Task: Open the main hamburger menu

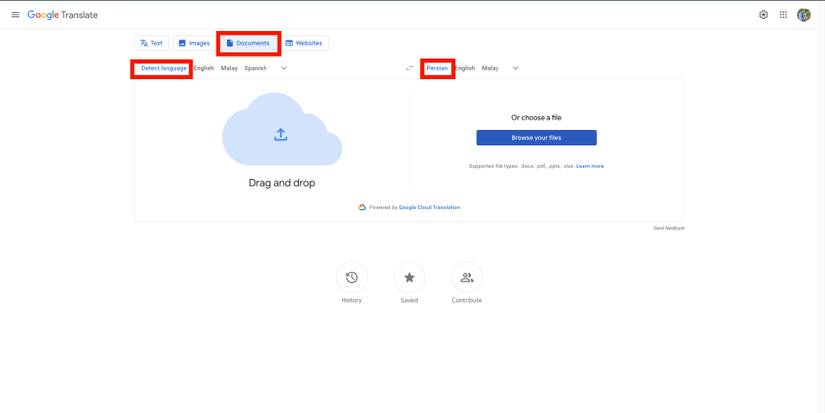Action: (15, 15)
